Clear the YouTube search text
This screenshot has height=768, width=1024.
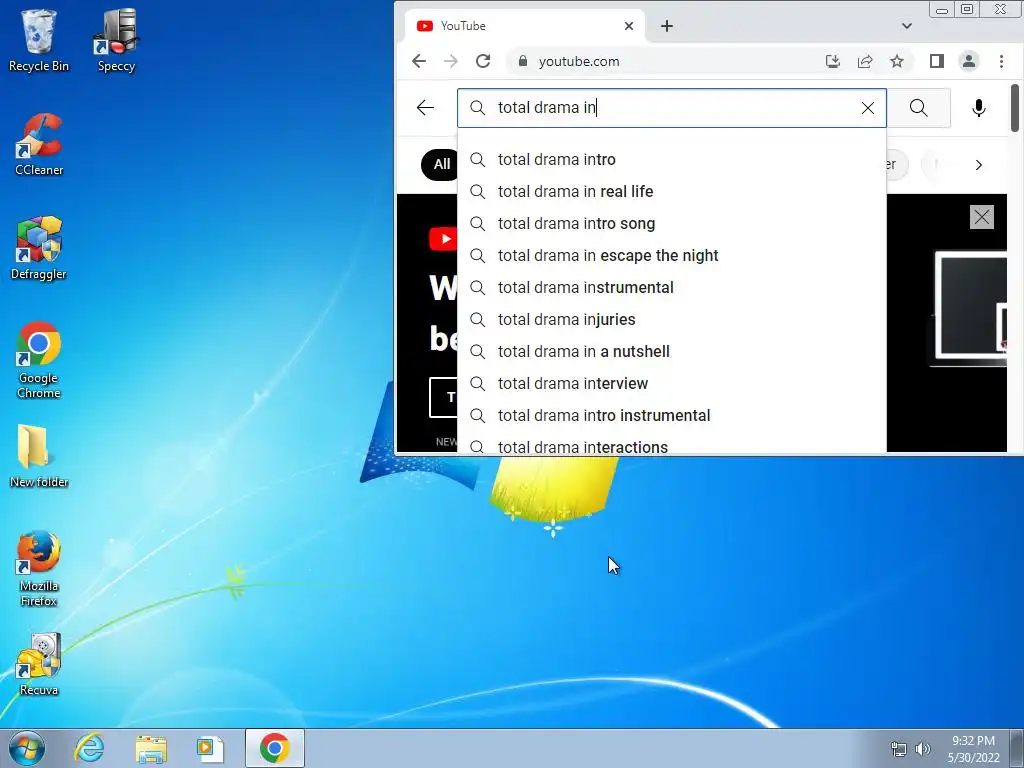[x=867, y=108]
